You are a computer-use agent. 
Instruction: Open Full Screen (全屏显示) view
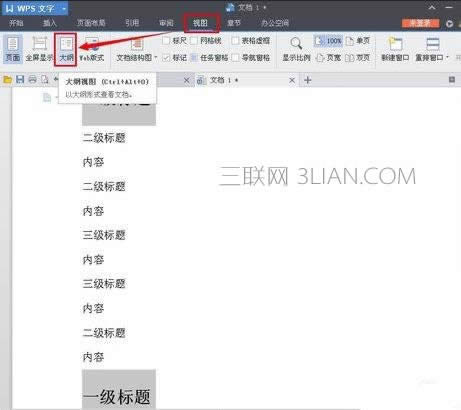39,49
